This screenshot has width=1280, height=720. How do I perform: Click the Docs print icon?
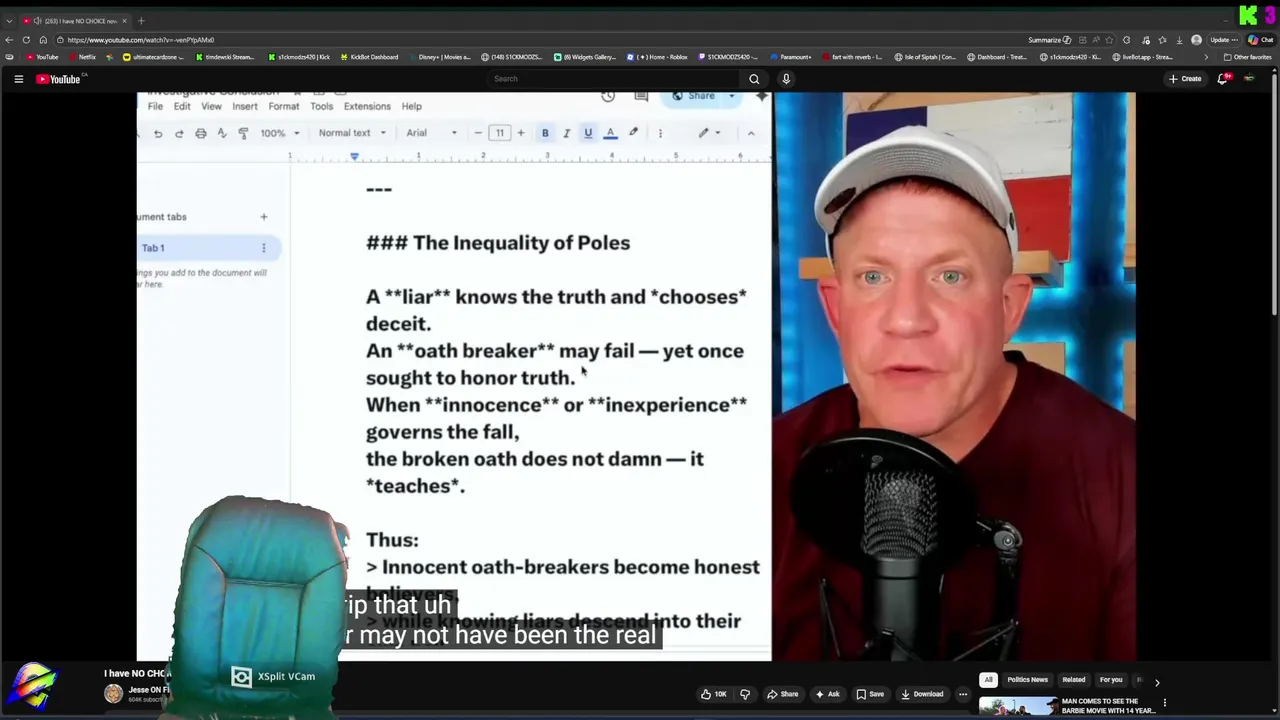point(201,133)
